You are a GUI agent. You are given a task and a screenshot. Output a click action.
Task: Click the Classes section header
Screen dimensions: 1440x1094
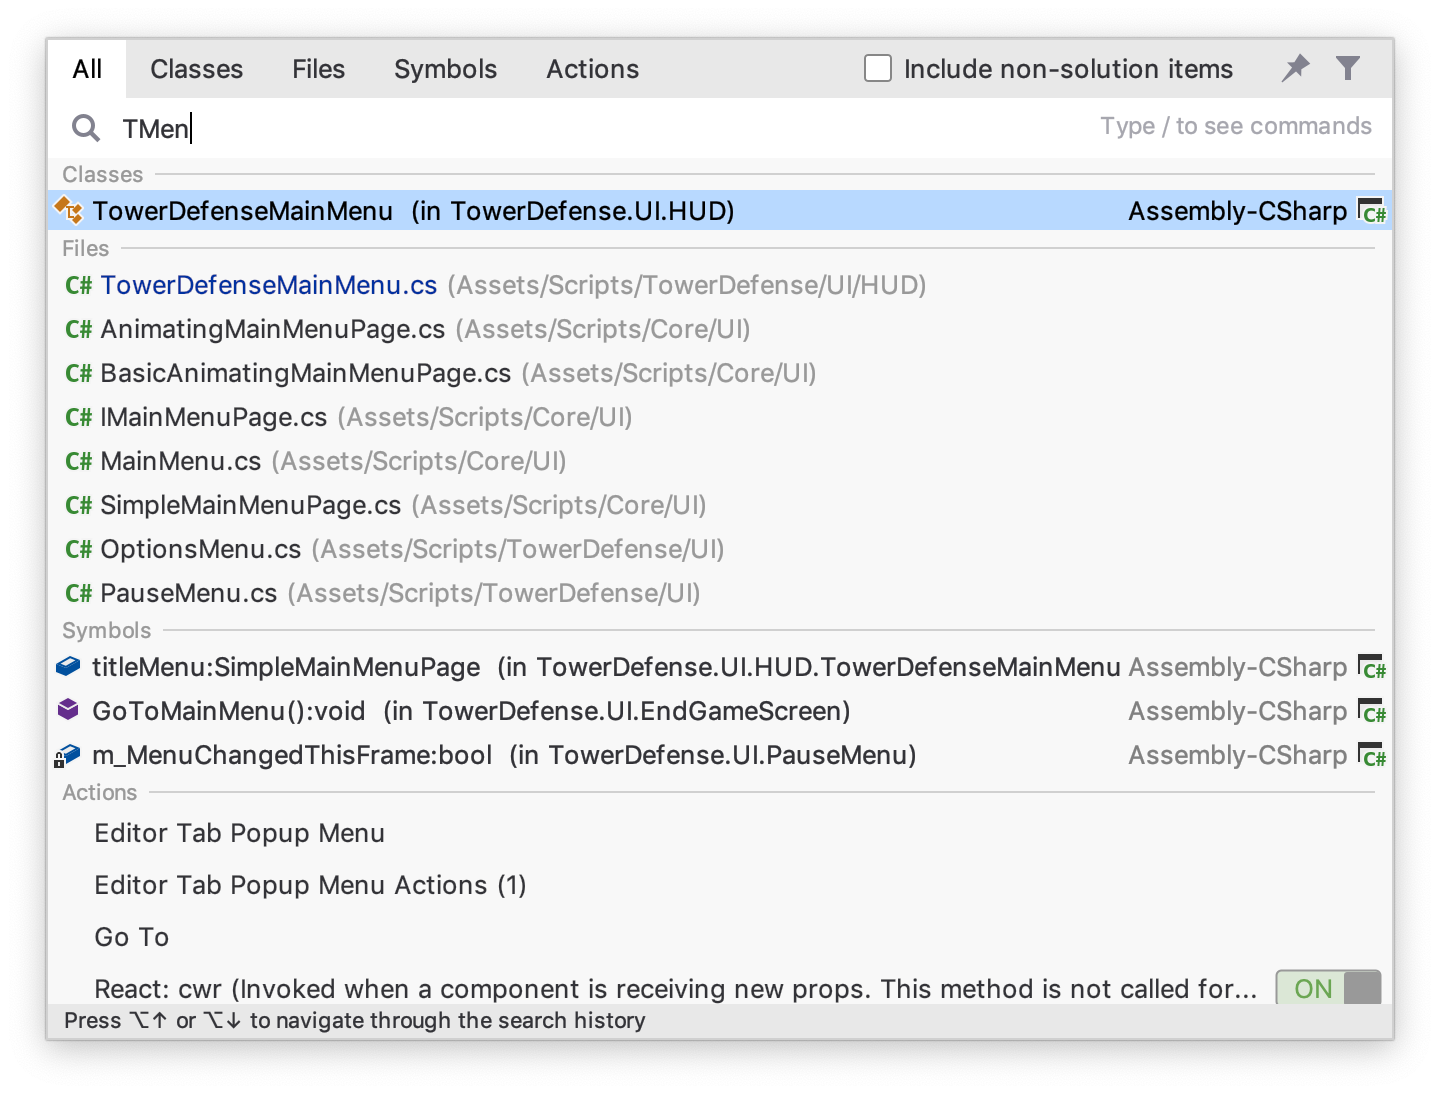103,174
